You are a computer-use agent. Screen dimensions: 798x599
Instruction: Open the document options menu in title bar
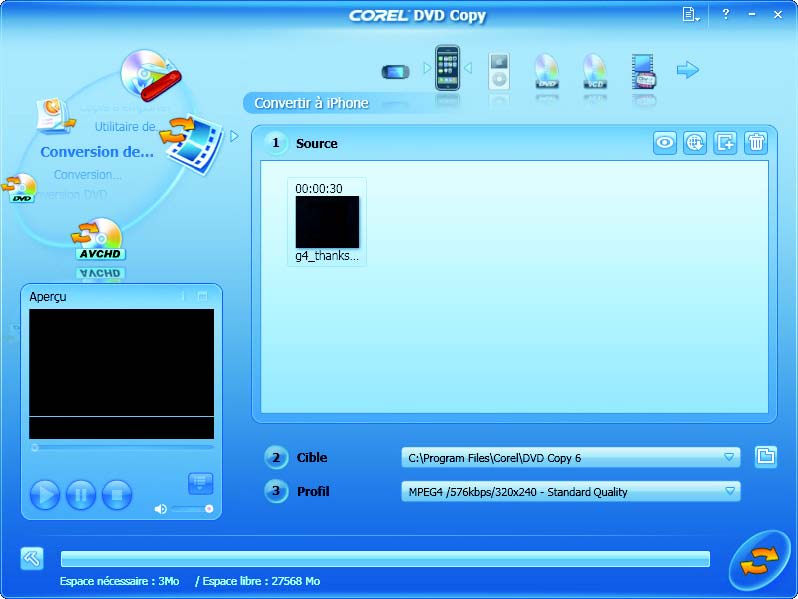[x=690, y=15]
